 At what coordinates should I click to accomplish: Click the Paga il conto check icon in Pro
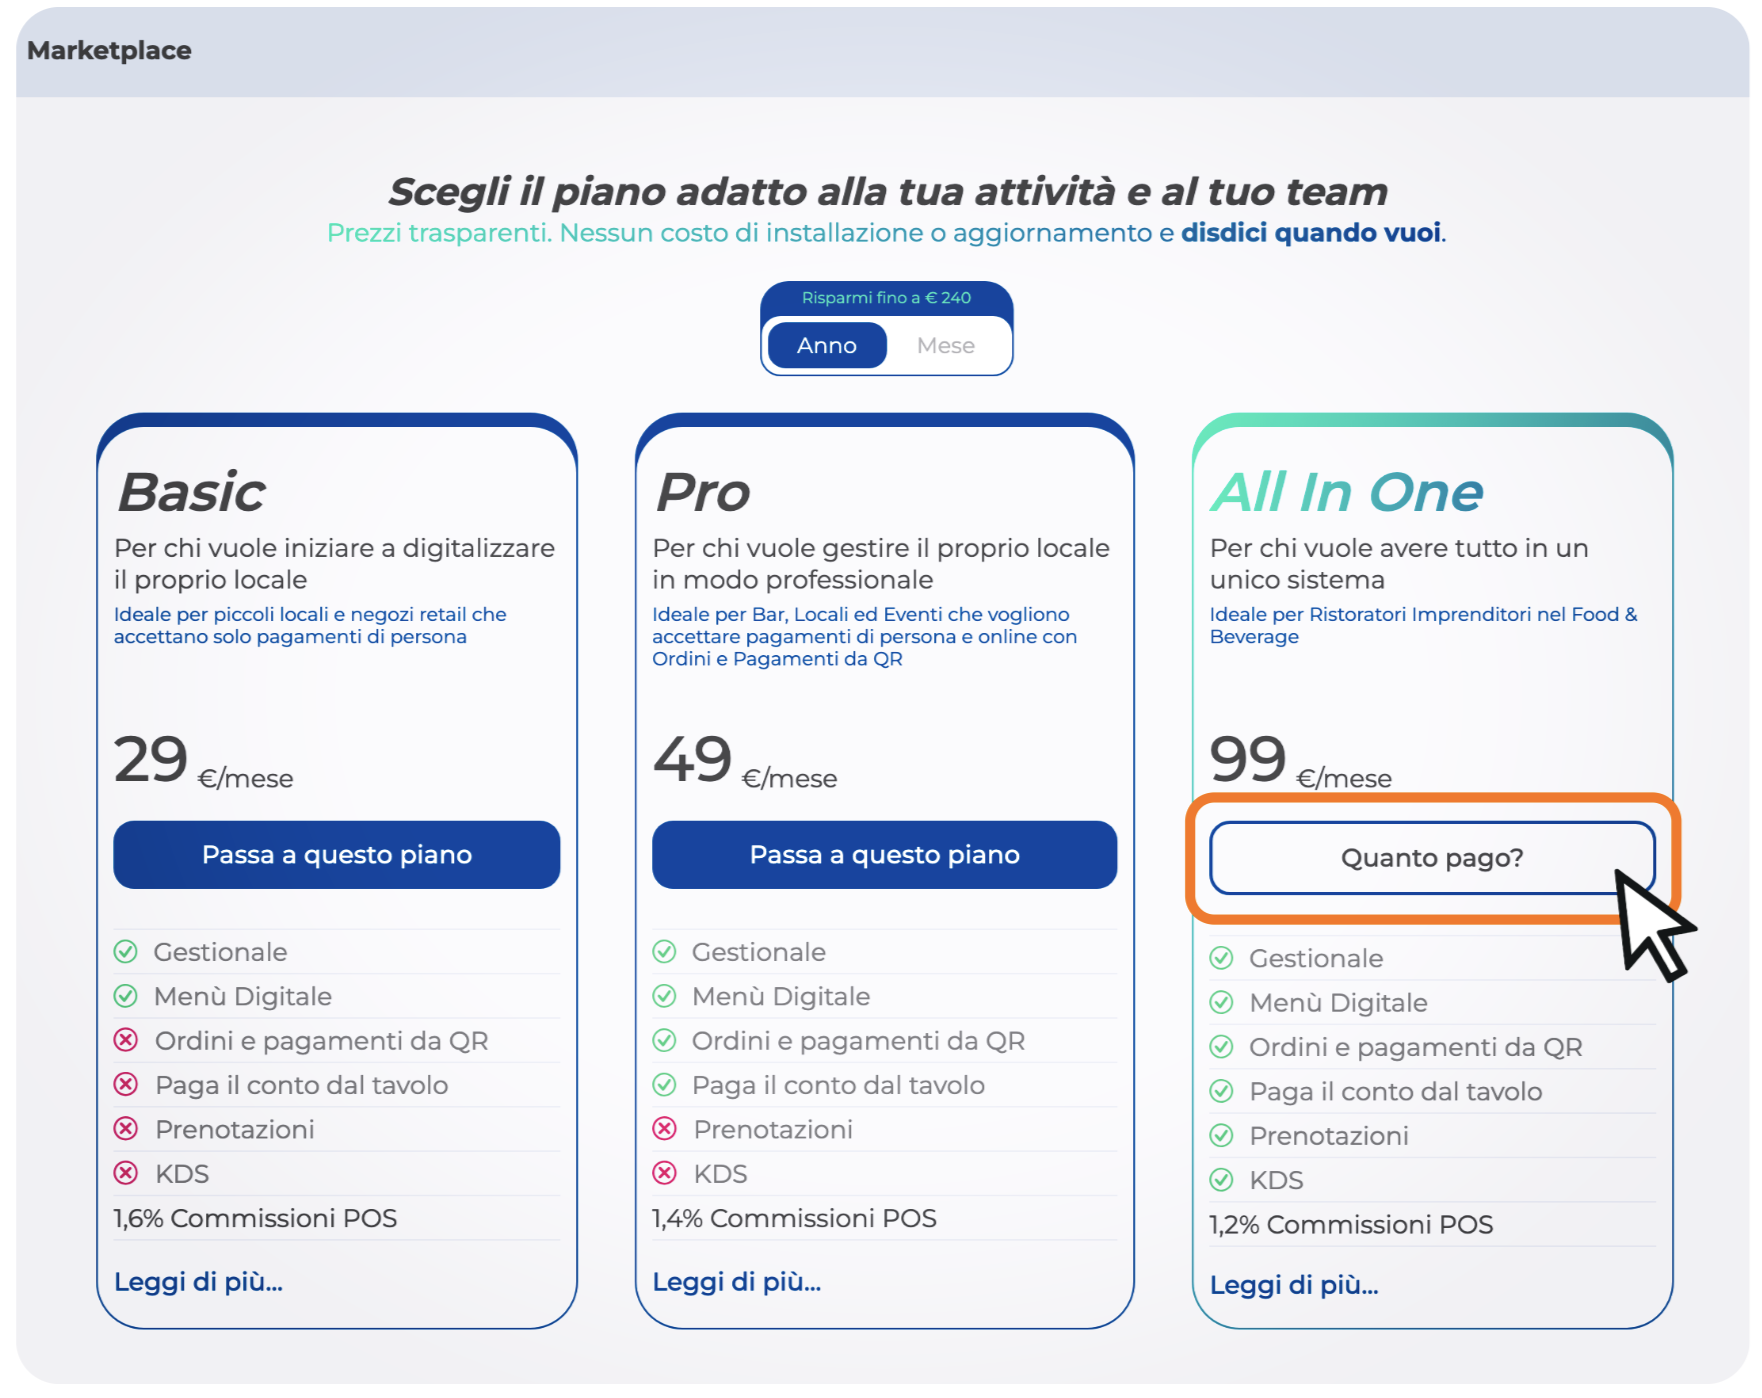[x=665, y=1084]
